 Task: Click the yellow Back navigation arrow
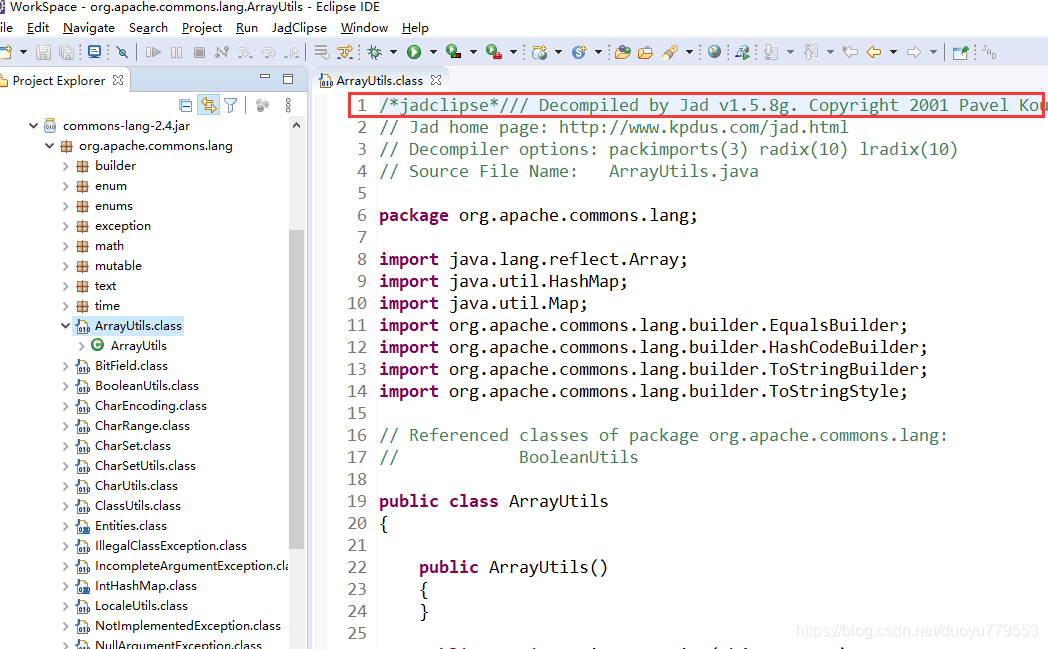[874, 52]
